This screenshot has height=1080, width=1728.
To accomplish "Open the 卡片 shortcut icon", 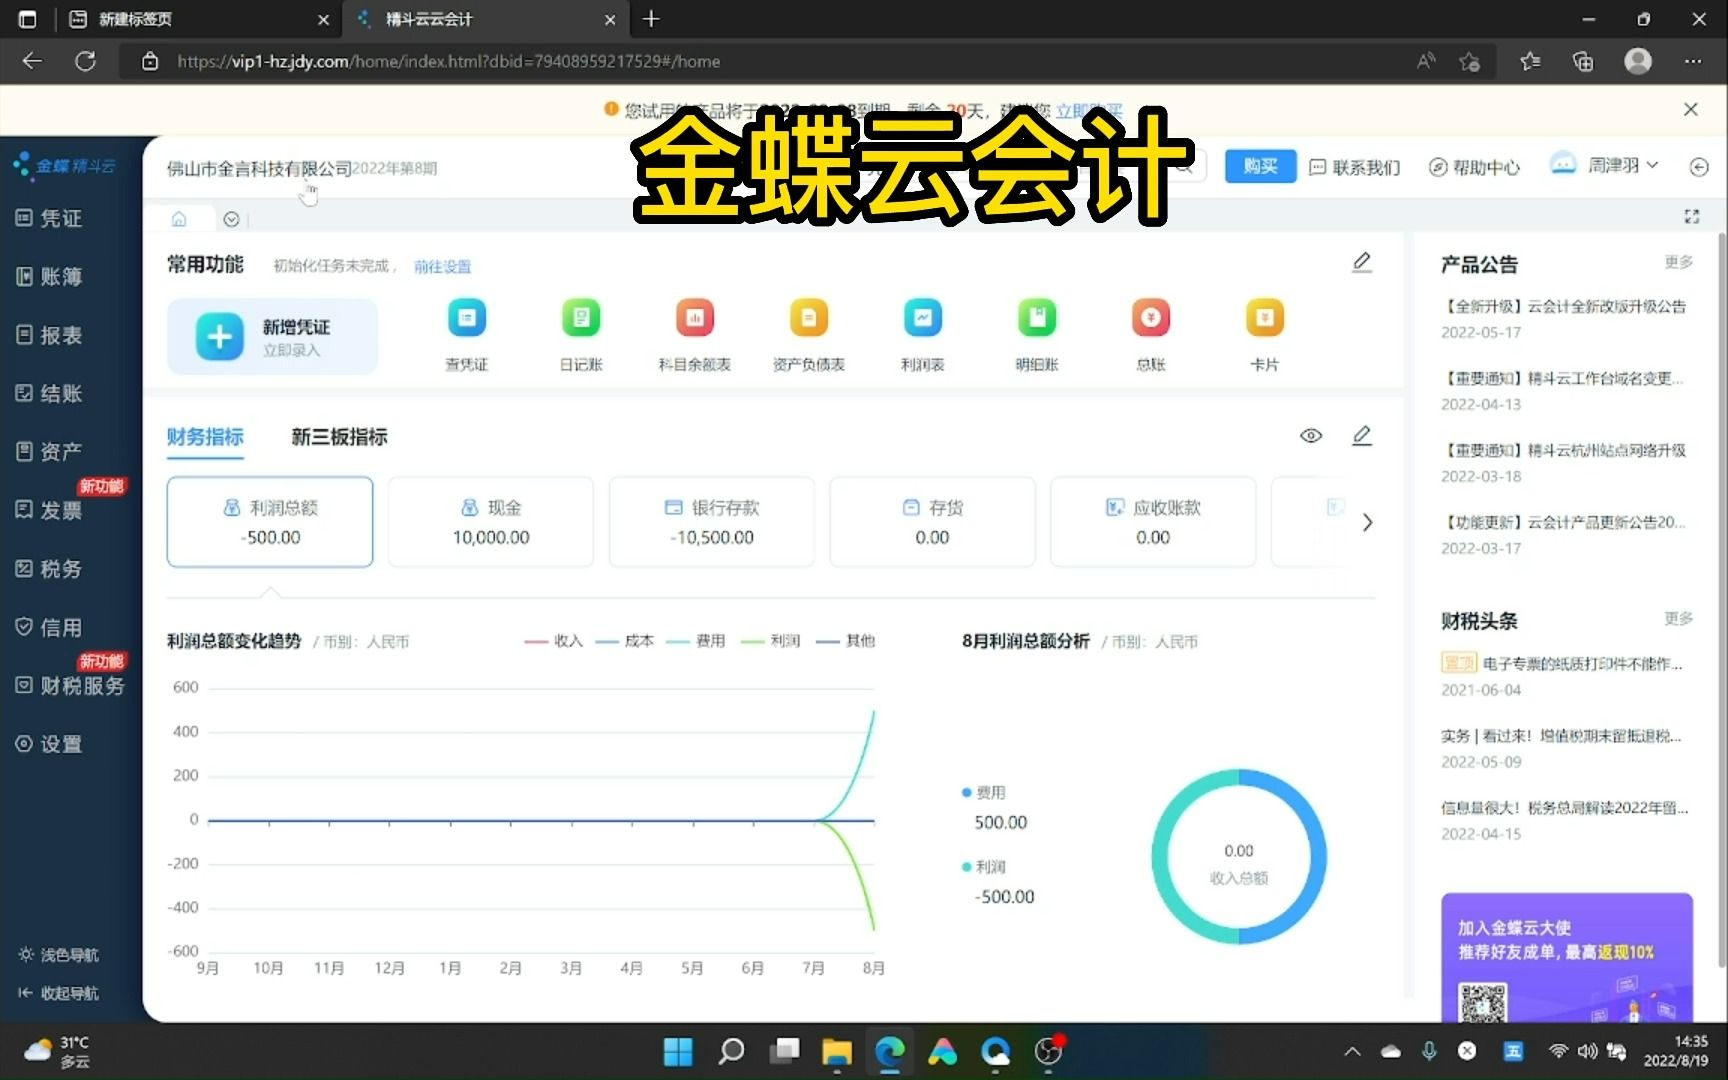I will [x=1265, y=318].
